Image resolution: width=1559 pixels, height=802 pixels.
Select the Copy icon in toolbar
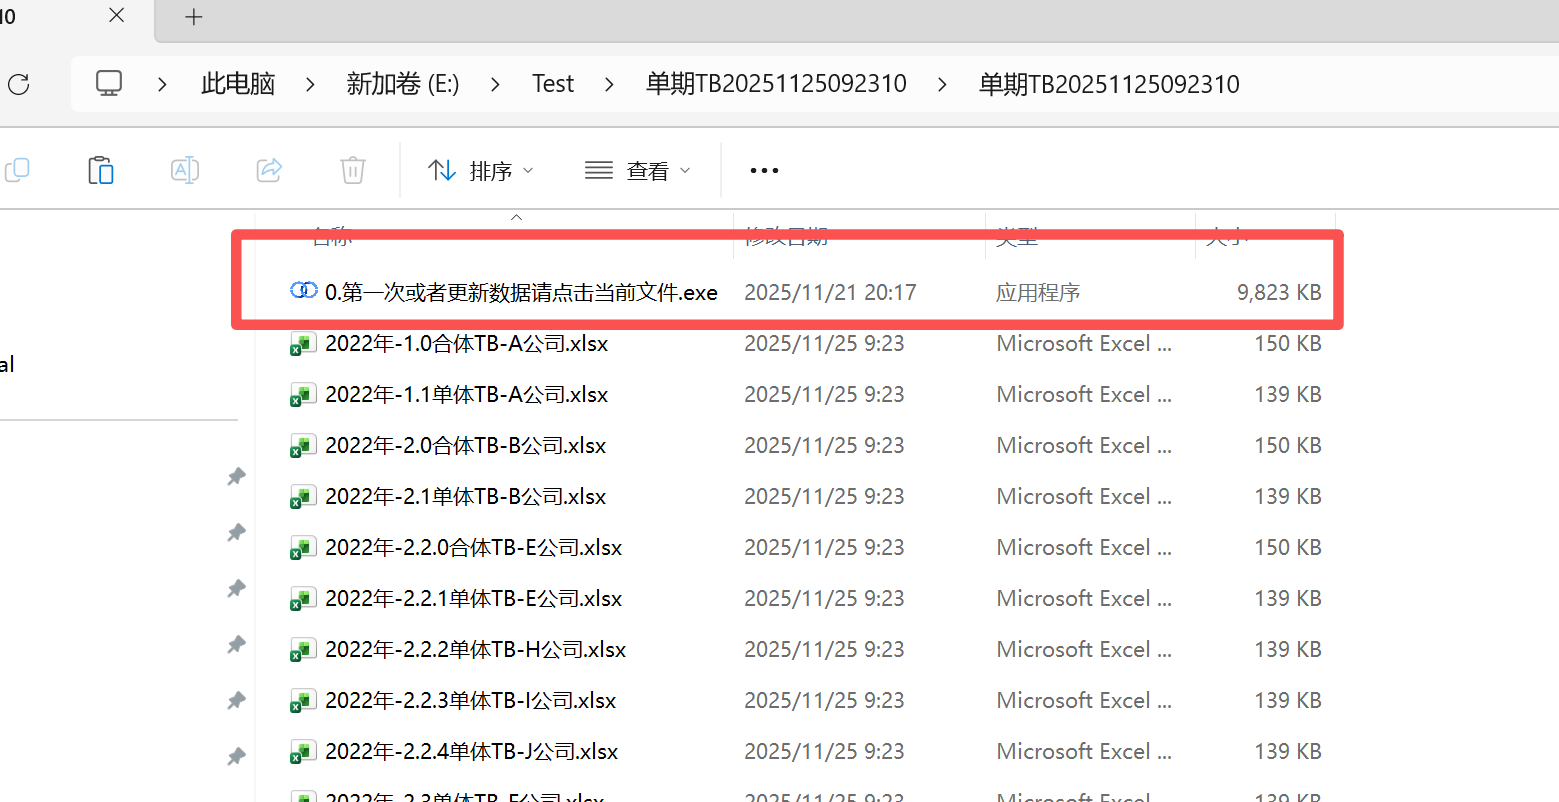17,170
